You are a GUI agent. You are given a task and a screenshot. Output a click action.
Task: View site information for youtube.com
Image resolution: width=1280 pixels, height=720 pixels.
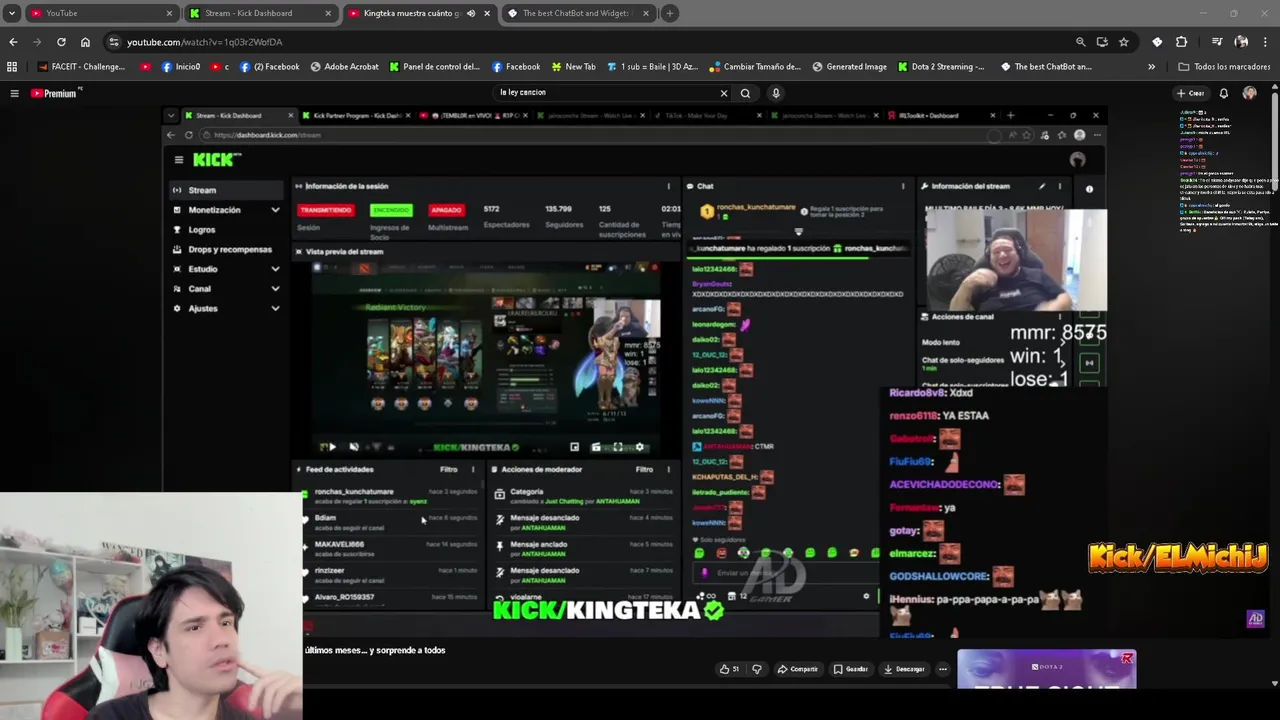pos(114,42)
